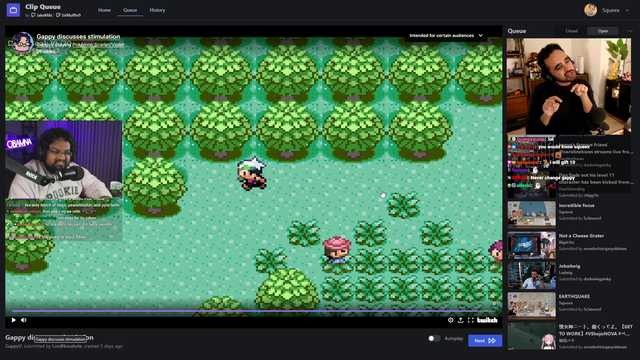The height and width of the screenshot is (360, 640).
Task: Select the incredible focus clip thumbnail
Action: tap(531, 214)
